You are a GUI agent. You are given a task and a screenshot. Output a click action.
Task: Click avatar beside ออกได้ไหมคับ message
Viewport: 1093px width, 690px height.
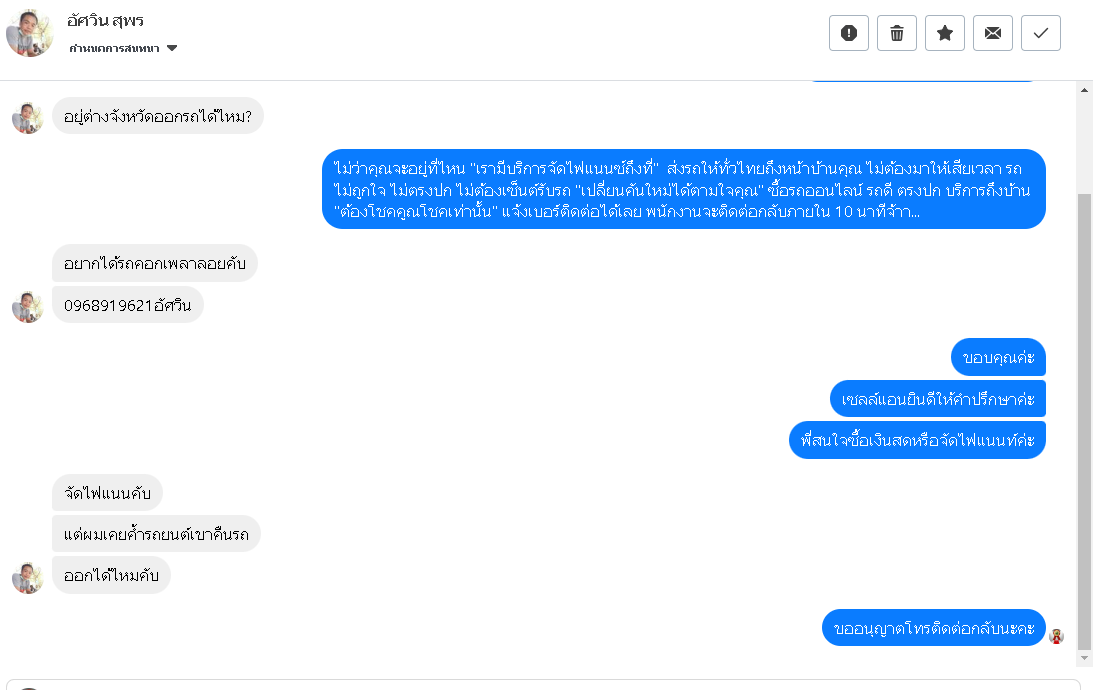[x=28, y=577]
